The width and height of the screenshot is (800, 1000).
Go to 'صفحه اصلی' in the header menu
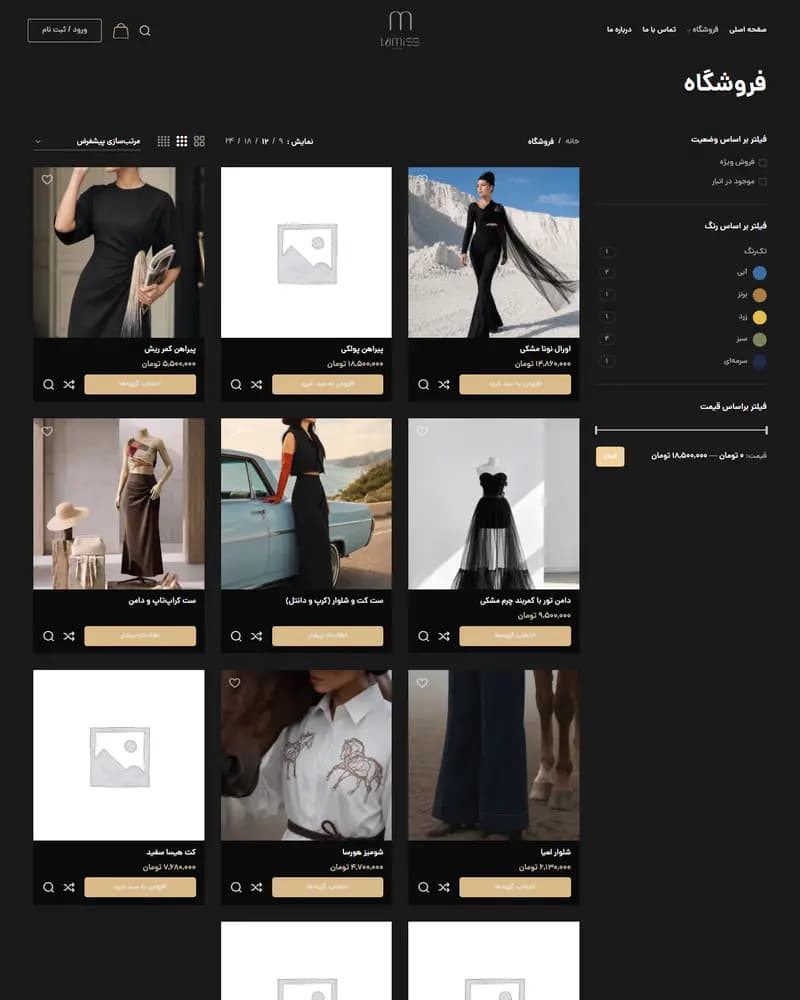point(748,29)
